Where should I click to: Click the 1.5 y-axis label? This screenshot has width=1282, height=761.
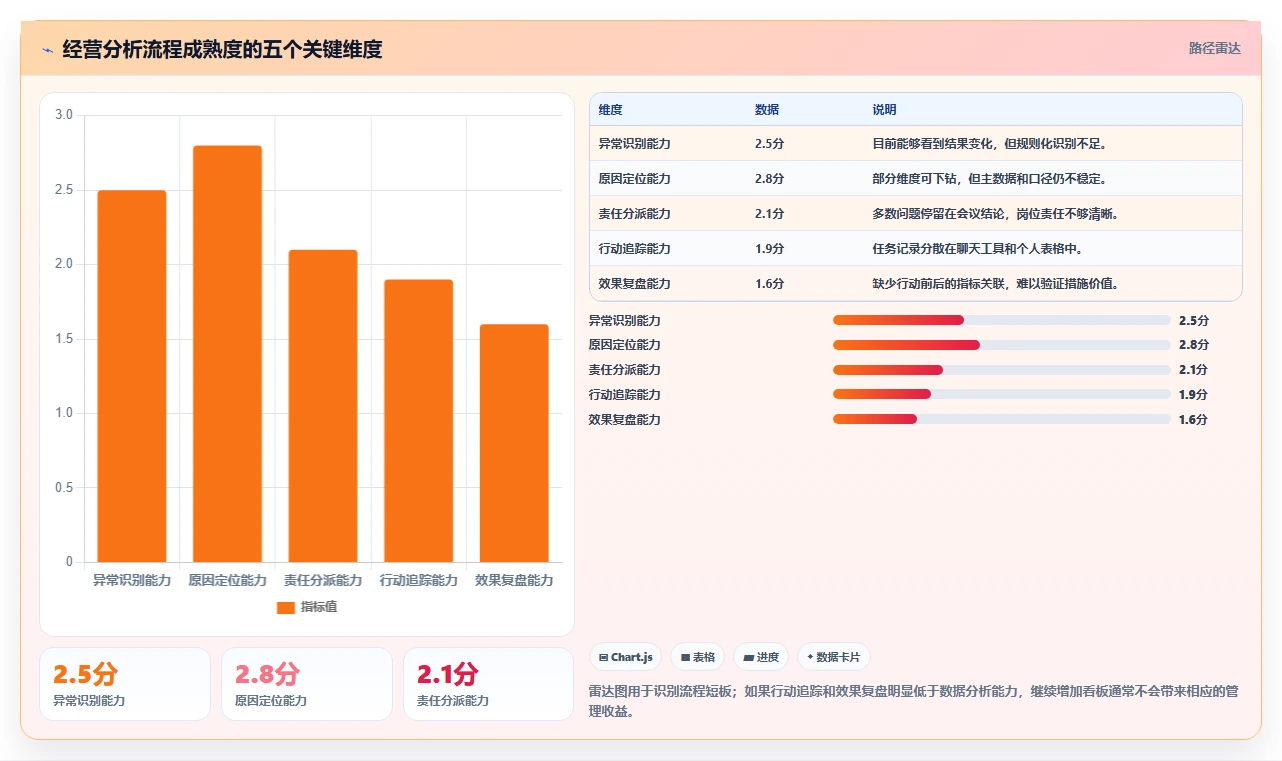click(x=64, y=339)
